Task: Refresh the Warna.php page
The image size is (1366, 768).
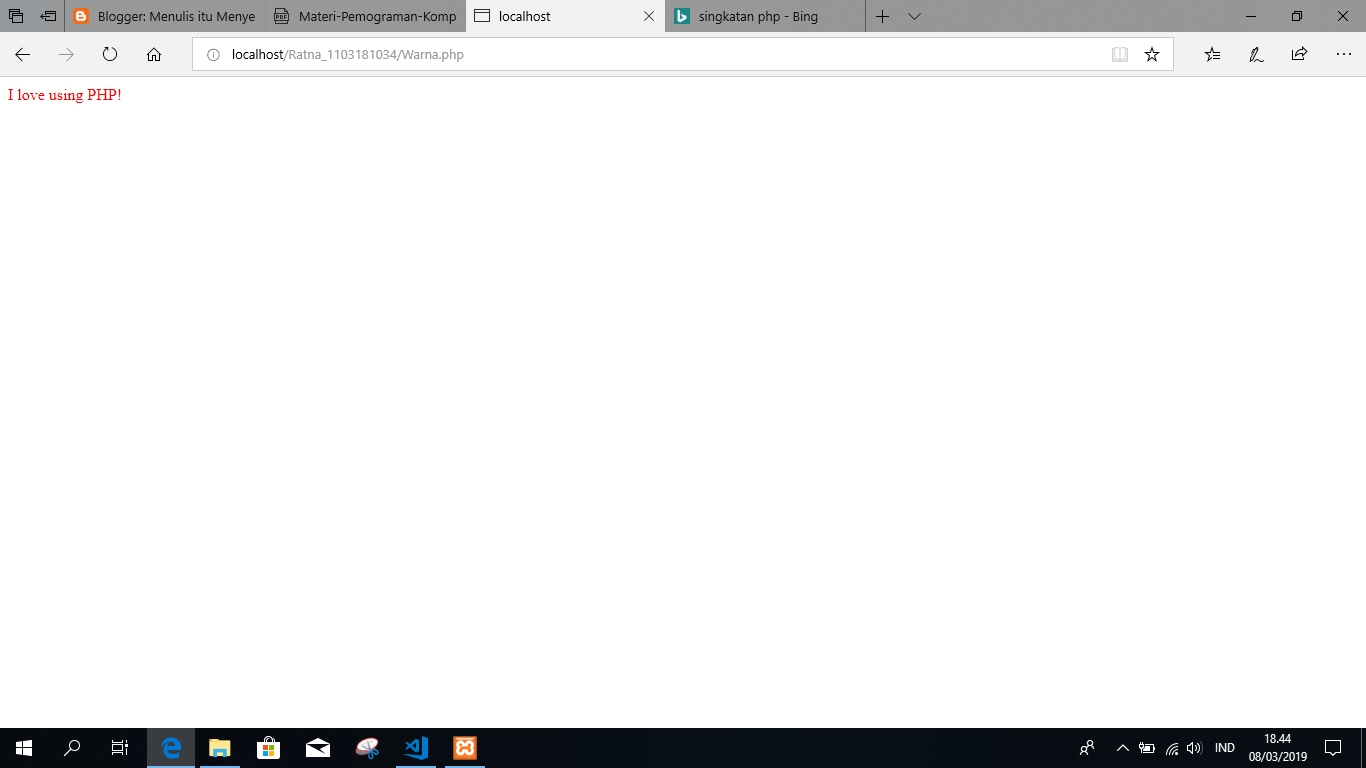Action: 110,55
